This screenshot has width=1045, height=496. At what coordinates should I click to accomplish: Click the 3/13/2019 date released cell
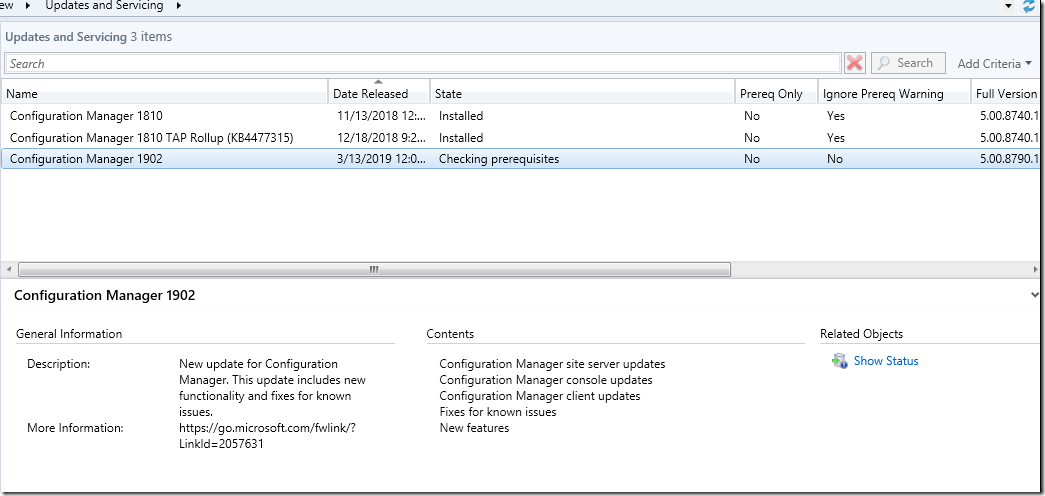[x=381, y=159]
